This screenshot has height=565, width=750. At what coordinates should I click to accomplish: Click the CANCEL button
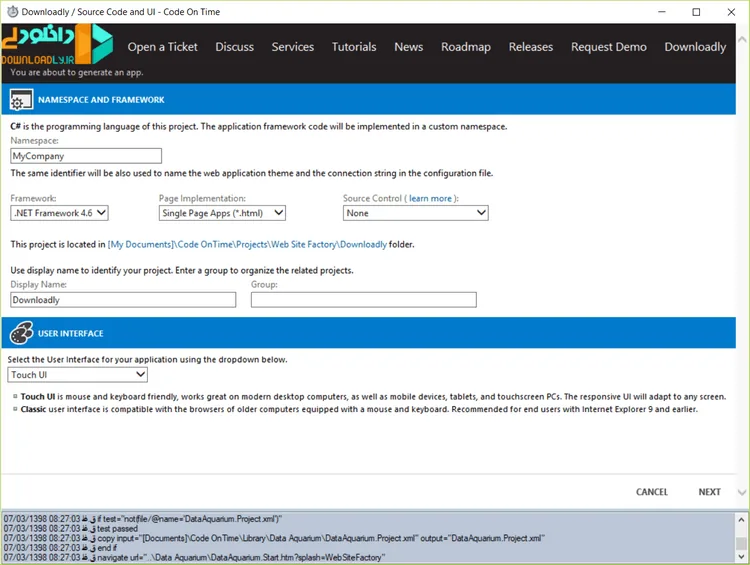tap(651, 492)
